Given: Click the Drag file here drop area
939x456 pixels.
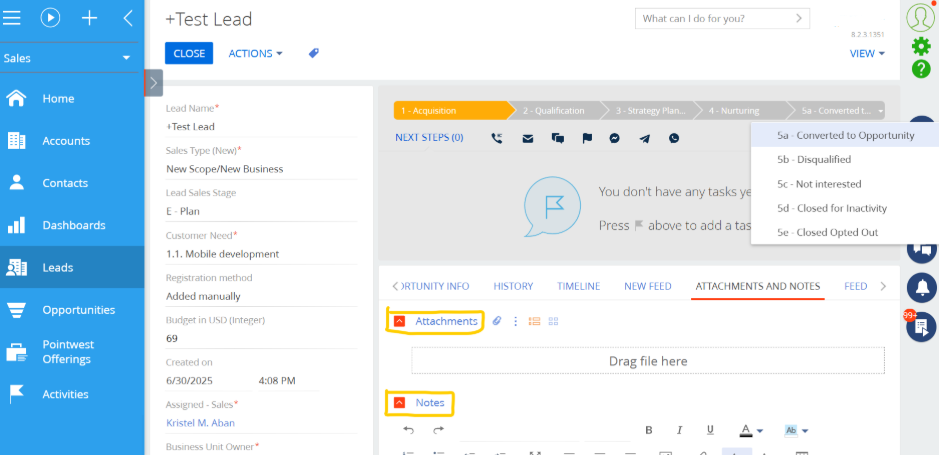Looking at the screenshot, I should [x=648, y=361].
